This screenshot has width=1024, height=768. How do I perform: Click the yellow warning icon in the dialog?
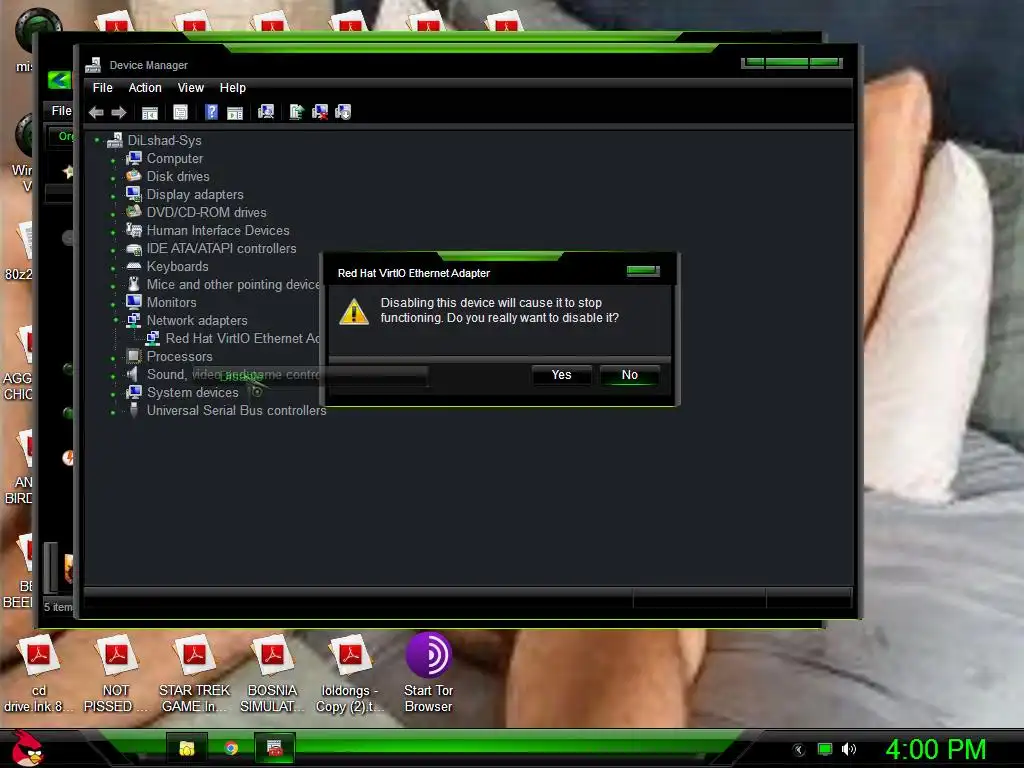point(354,312)
